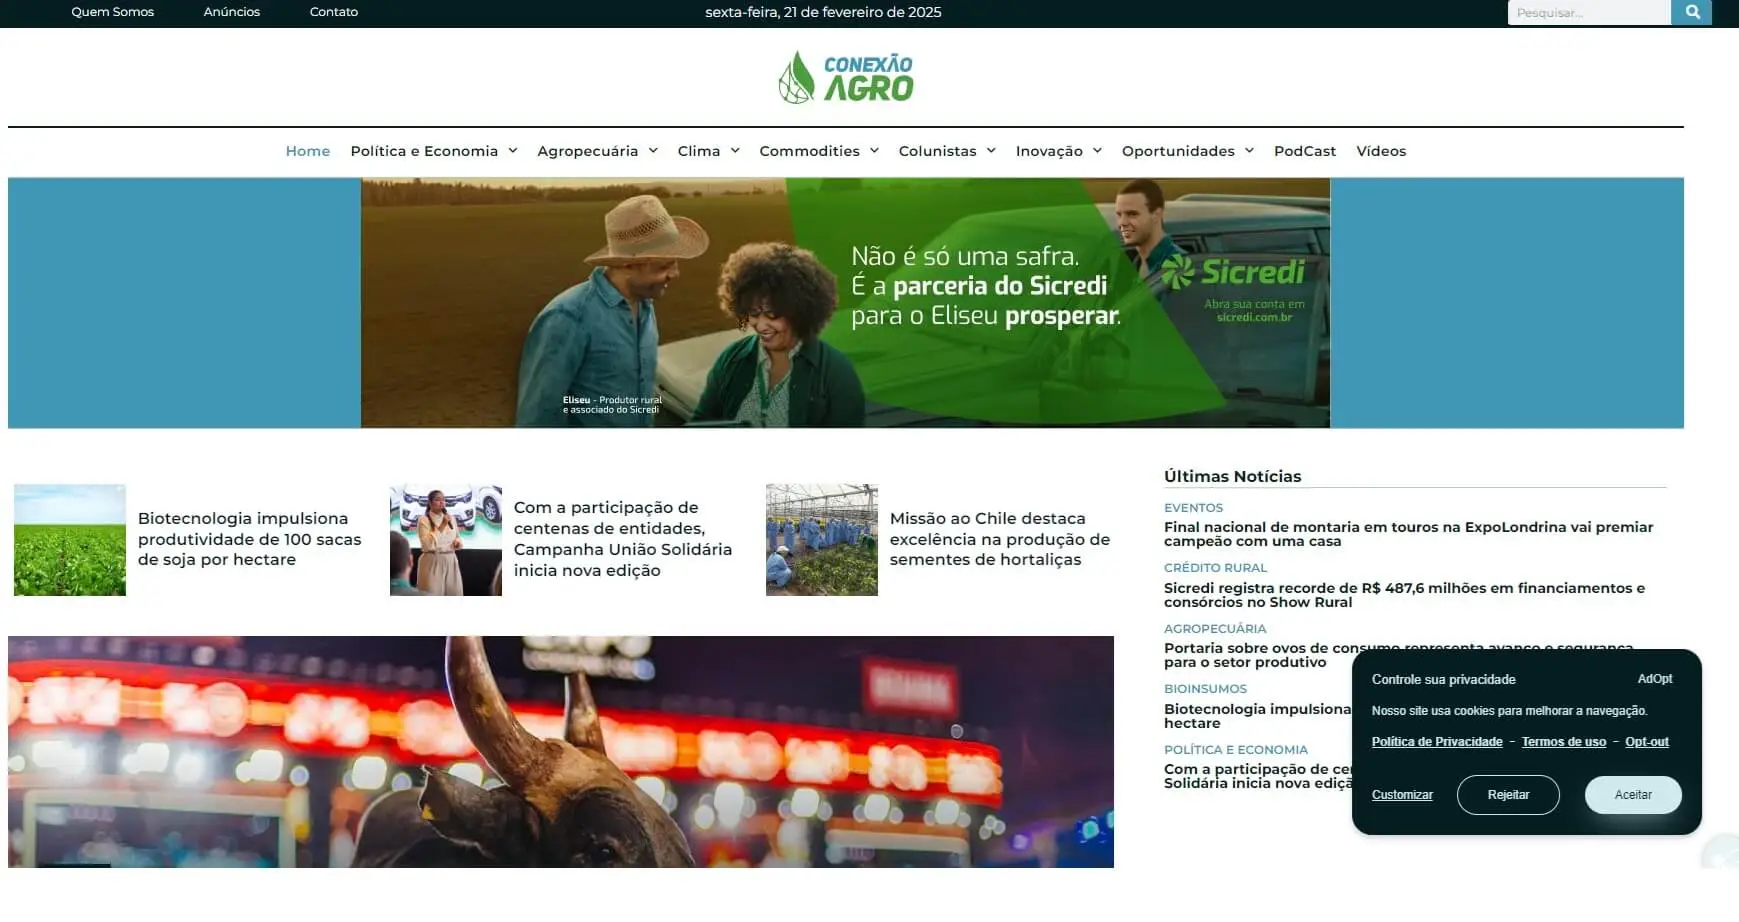Reject cookies with Rejeitar button
Image resolution: width=1739 pixels, height=922 pixels.
(x=1508, y=795)
